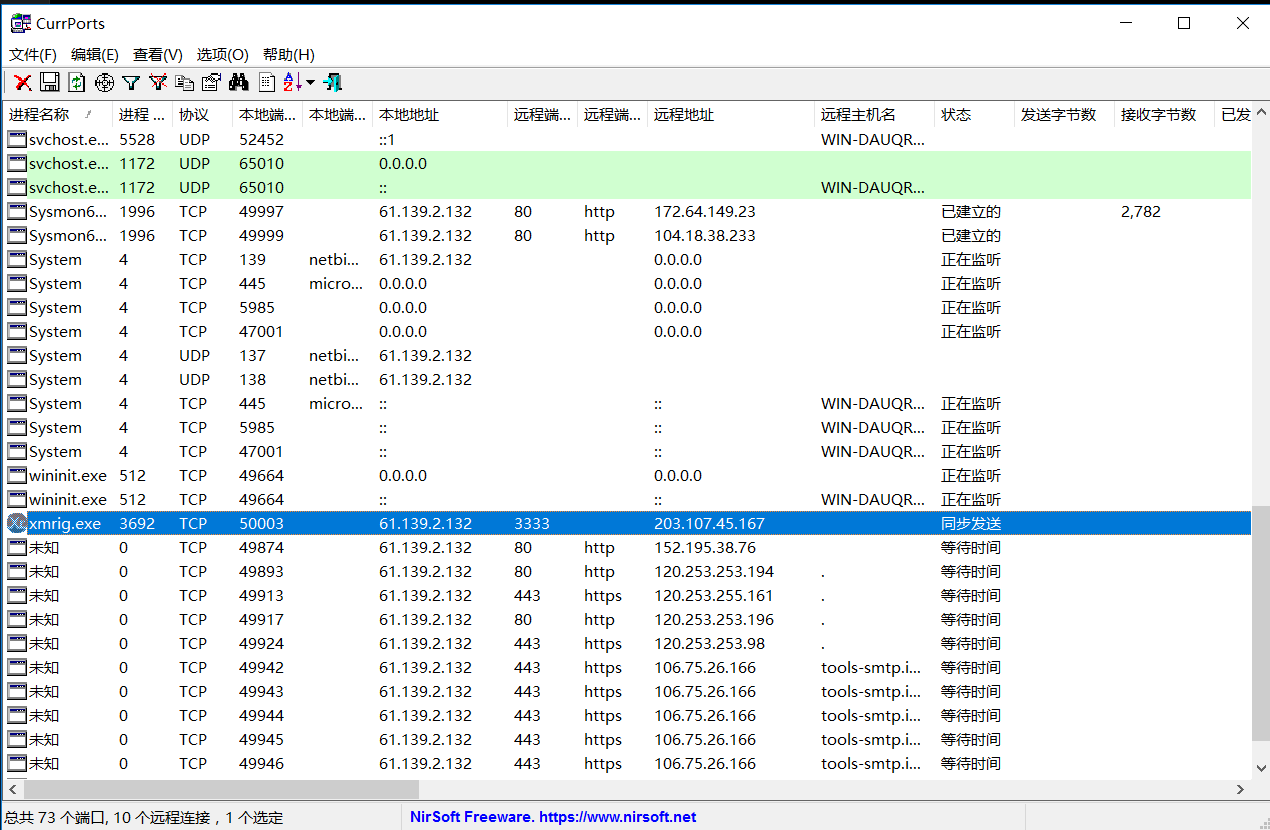Click vertical scrollbar down arrow
Screen dimensions: 1270x830
(x=1261, y=770)
